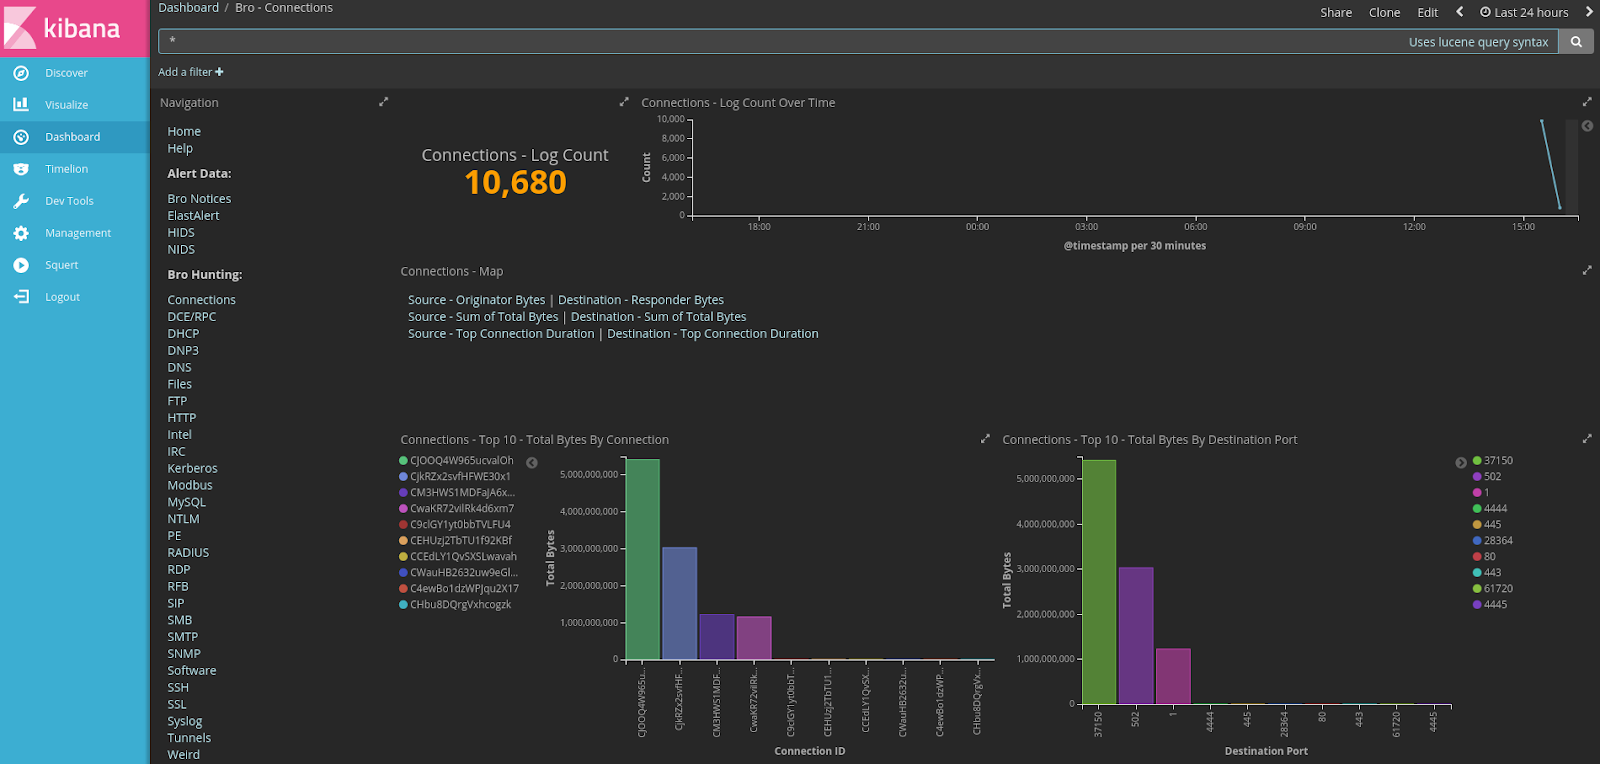This screenshot has height=764, width=1600.
Task: Click the Logout icon
Action: [21, 297]
